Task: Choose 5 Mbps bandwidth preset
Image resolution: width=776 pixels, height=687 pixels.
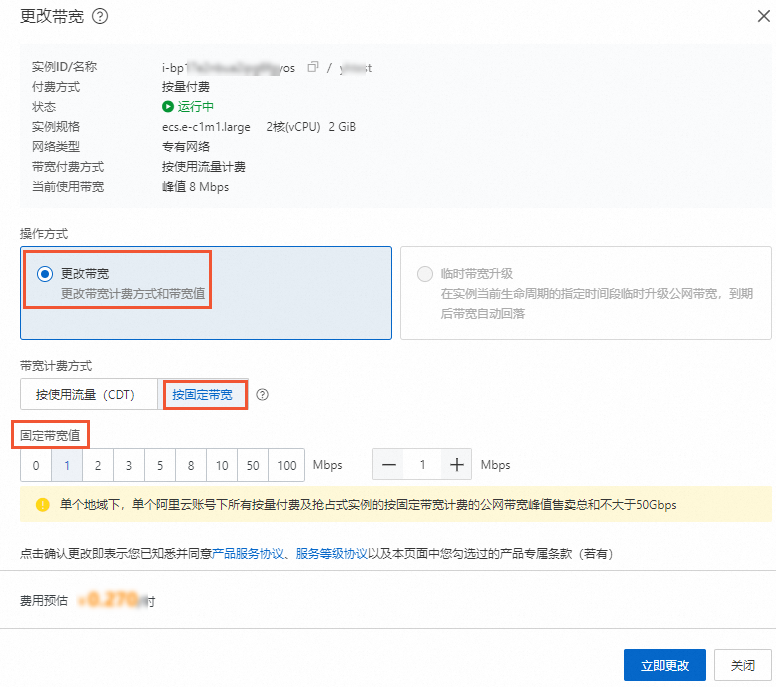Action: (x=160, y=465)
